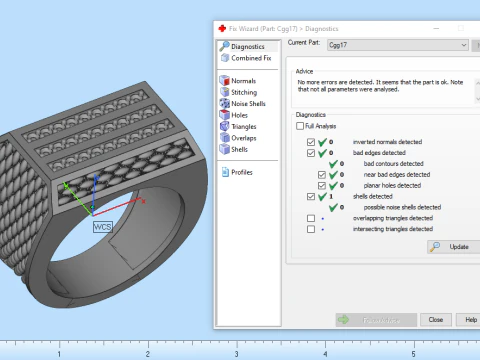The height and width of the screenshot is (360, 480).
Task: Click the 'possible noise shells detected' text
Action: (x=402, y=207)
